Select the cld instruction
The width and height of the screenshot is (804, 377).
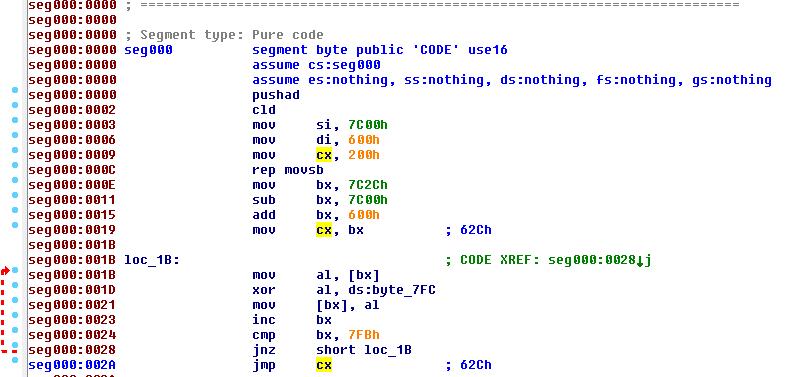264,110
